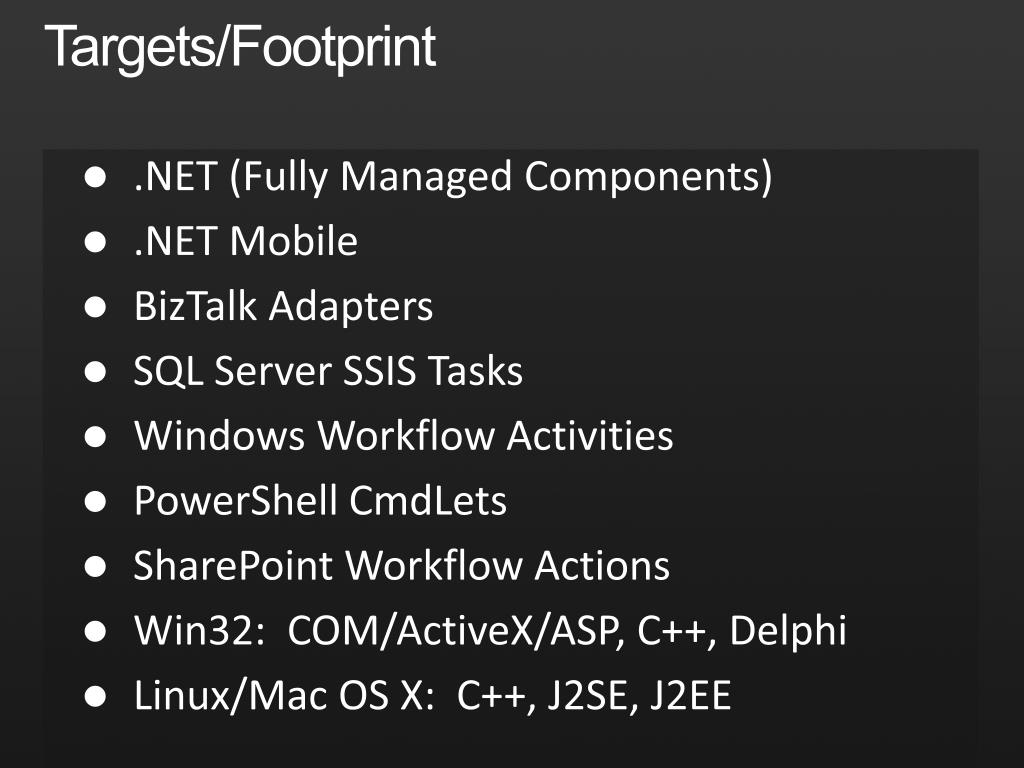Click the bullet beside .NET Mobile
This screenshot has height=768, width=1024.
click(x=95, y=242)
